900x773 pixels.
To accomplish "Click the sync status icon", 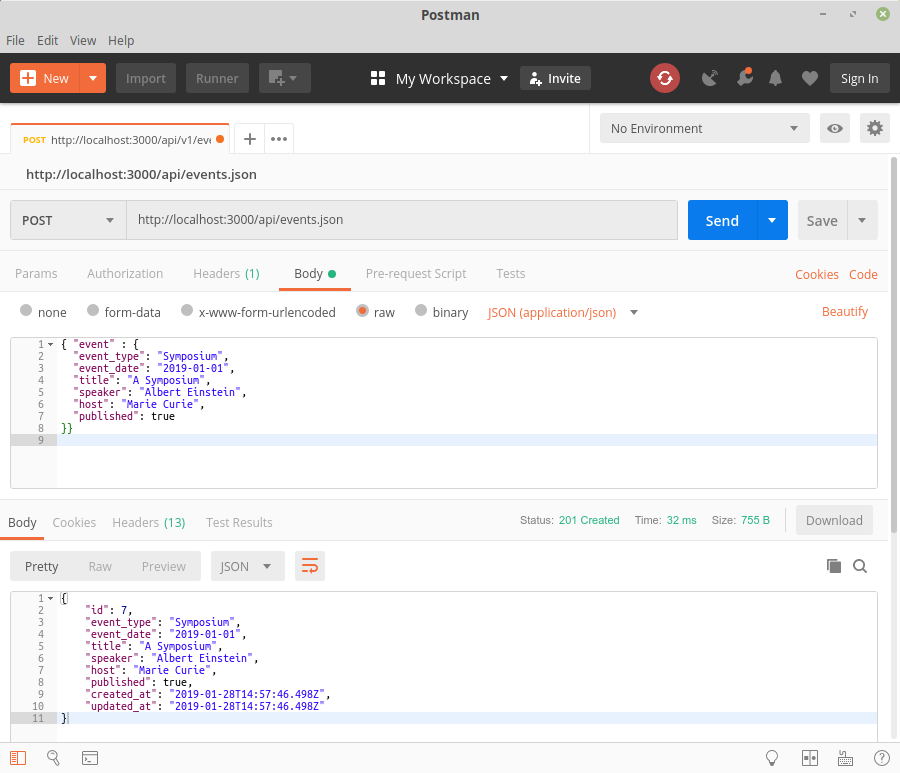I will (665, 78).
